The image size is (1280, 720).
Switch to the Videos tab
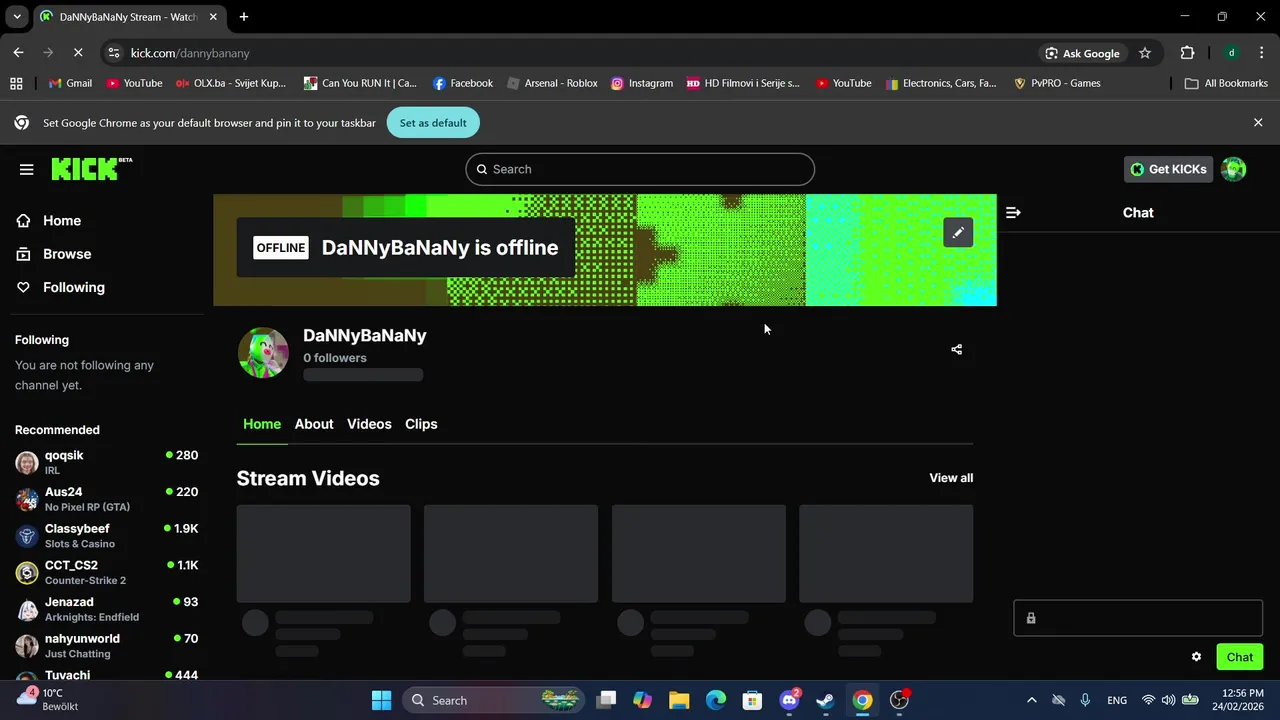coord(369,424)
